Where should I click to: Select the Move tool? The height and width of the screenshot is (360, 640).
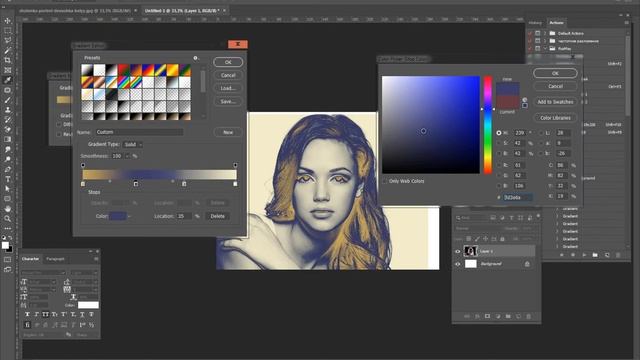coord(7,21)
